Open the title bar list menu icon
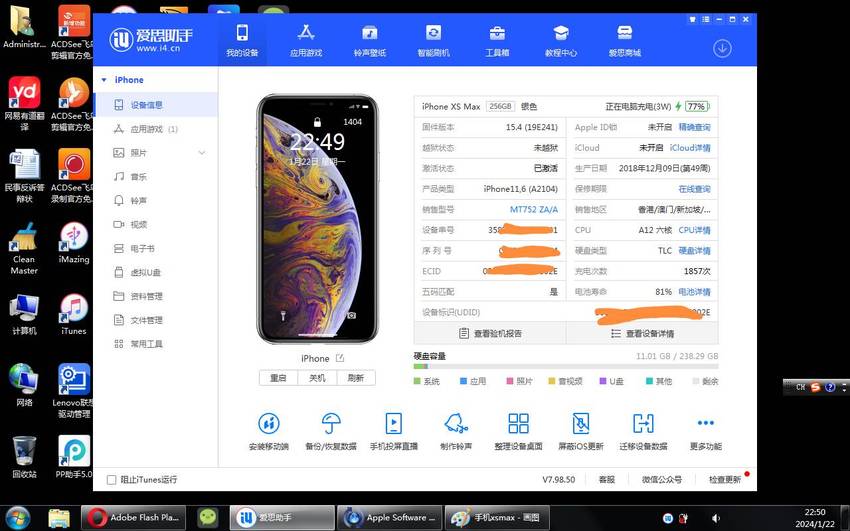Viewport: 850px width, 531px height. pos(705,20)
